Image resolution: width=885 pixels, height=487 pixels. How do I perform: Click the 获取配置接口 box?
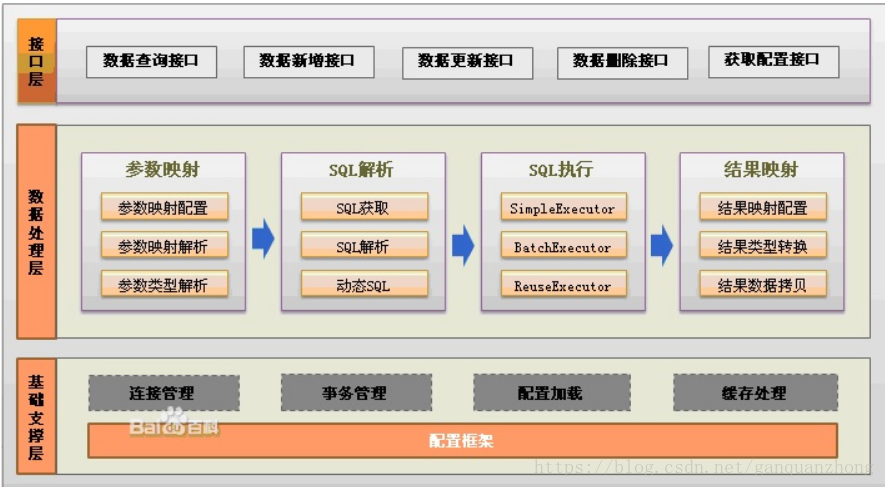pyautogui.click(x=773, y=62)
